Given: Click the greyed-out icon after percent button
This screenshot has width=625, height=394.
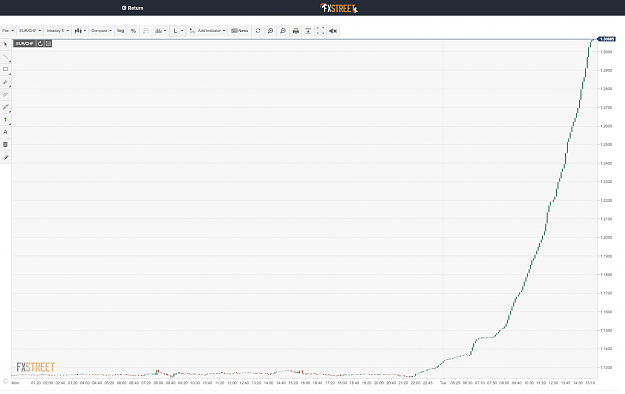Looking at the screenshot, I should coord(146,31).
